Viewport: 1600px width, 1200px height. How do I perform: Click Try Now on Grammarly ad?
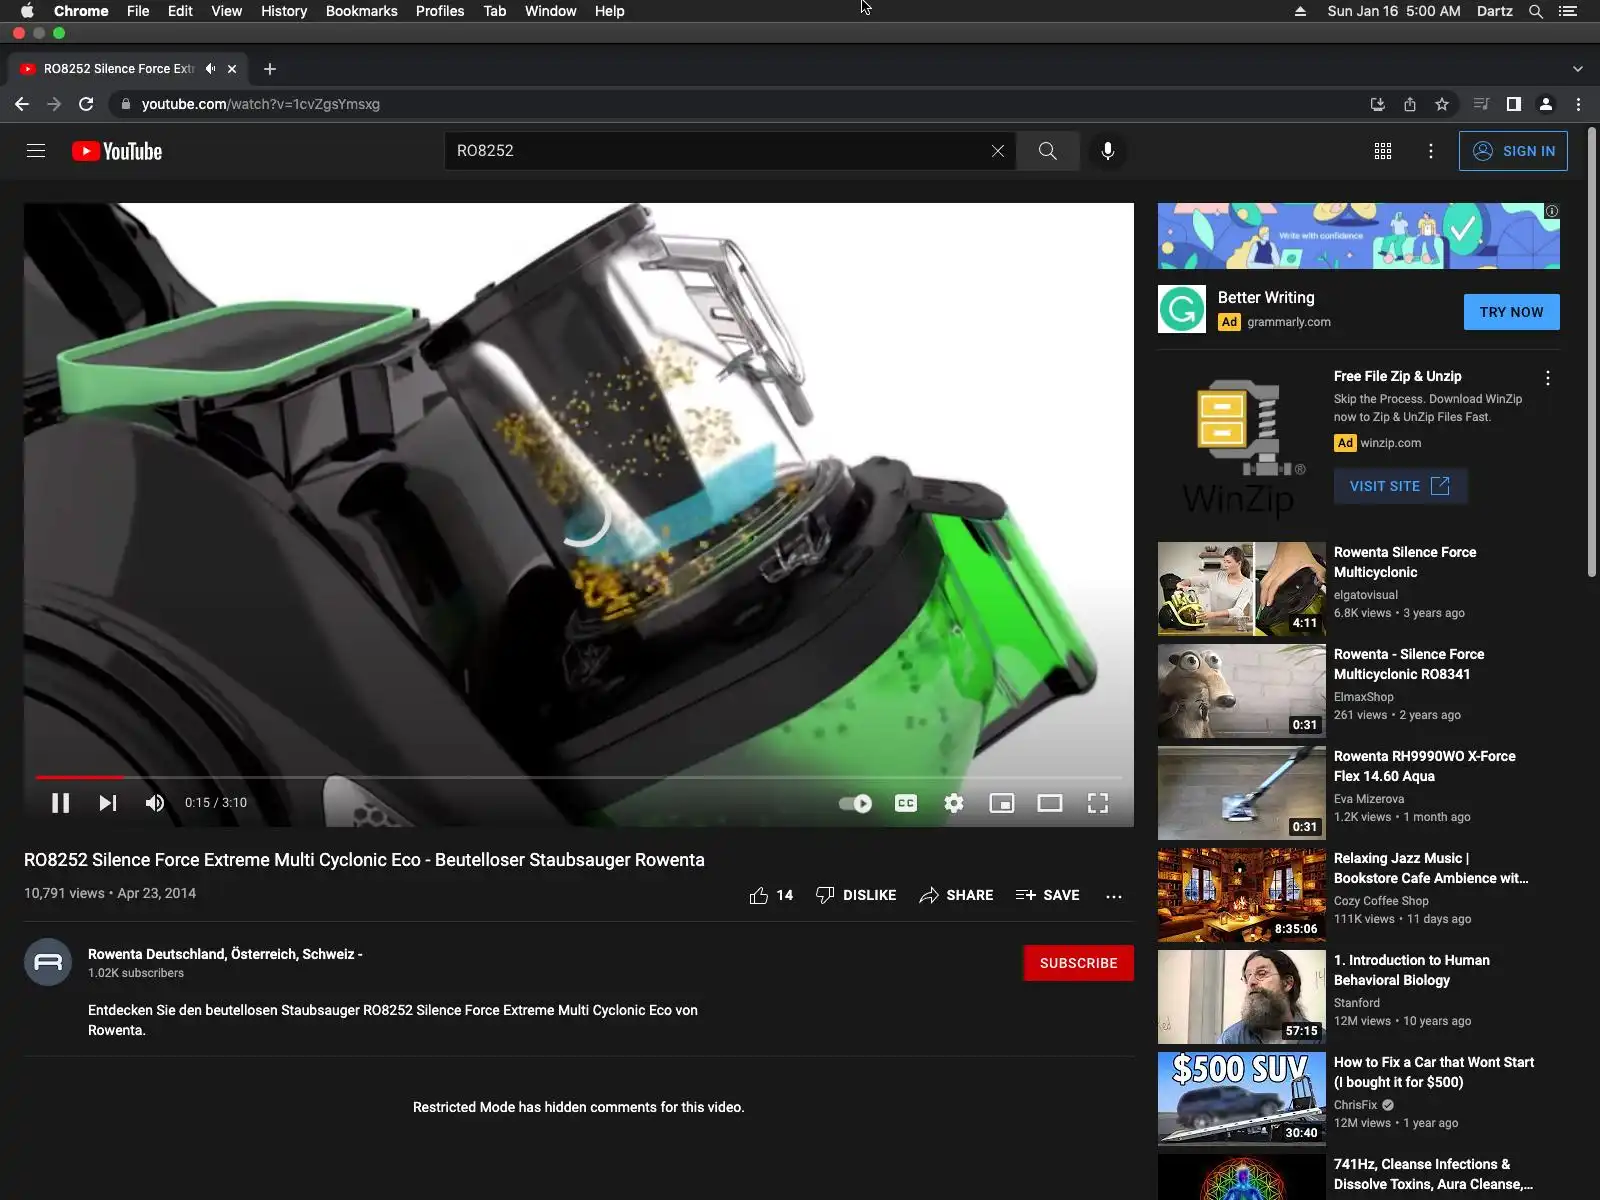[x=1512, y=312]
